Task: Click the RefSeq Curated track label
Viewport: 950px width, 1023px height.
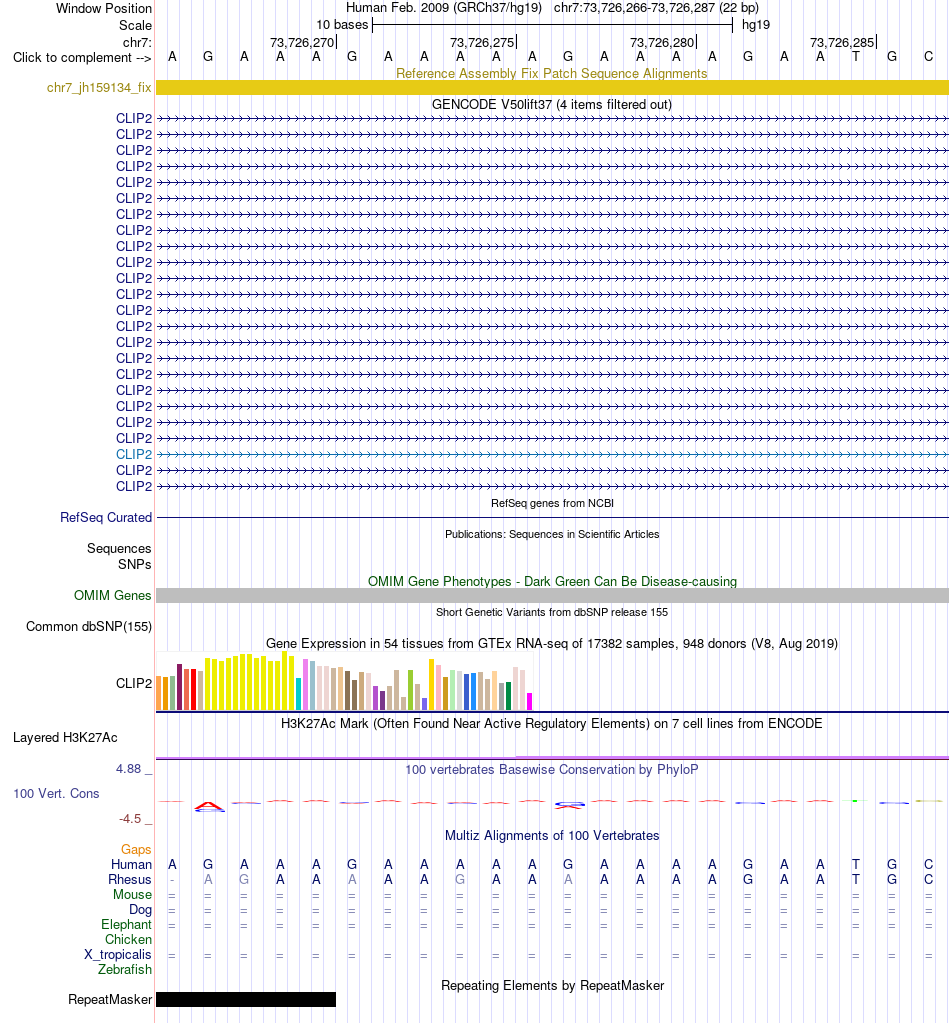Action: 106,517
